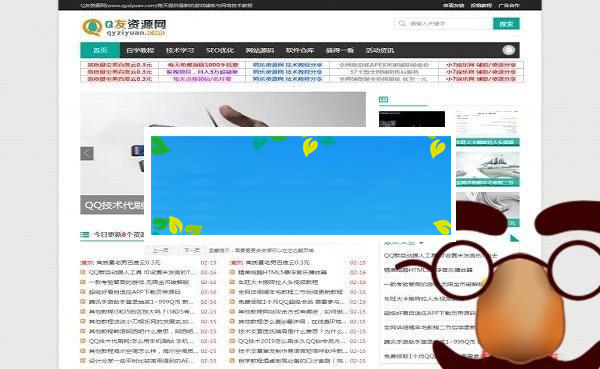Select SEO优化 in the navigation bar
The width and height of the screenshot is (600, 369).
click(x=220, y=50)
